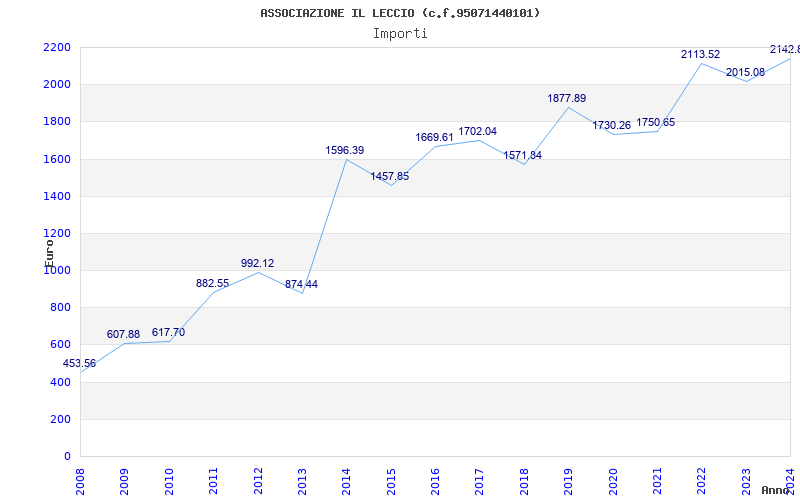Viewport: 800px width, 500px height.
Task: Click the 1669.61 data label
Action: tap(434, 137)
